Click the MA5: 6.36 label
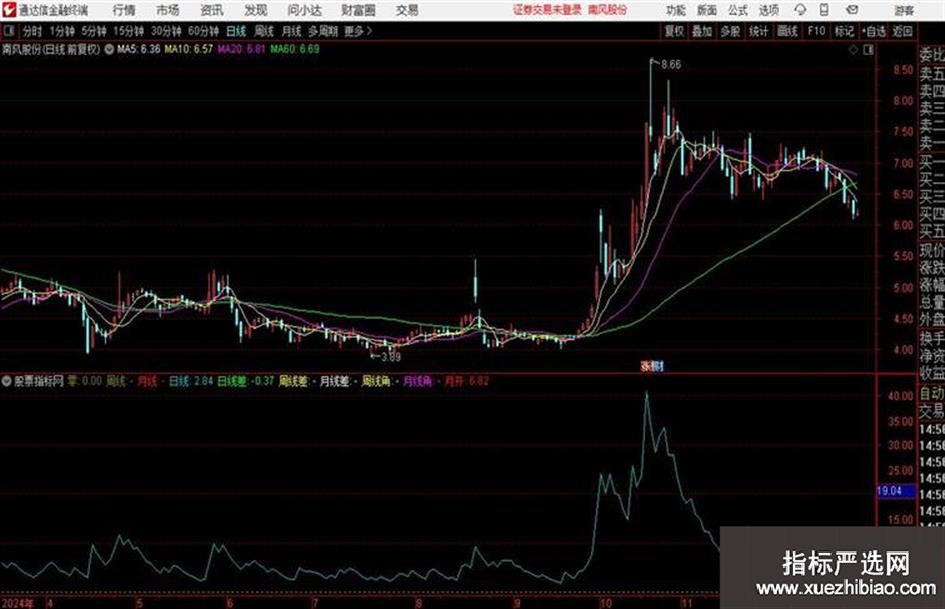945x609 pixels. 139,49
